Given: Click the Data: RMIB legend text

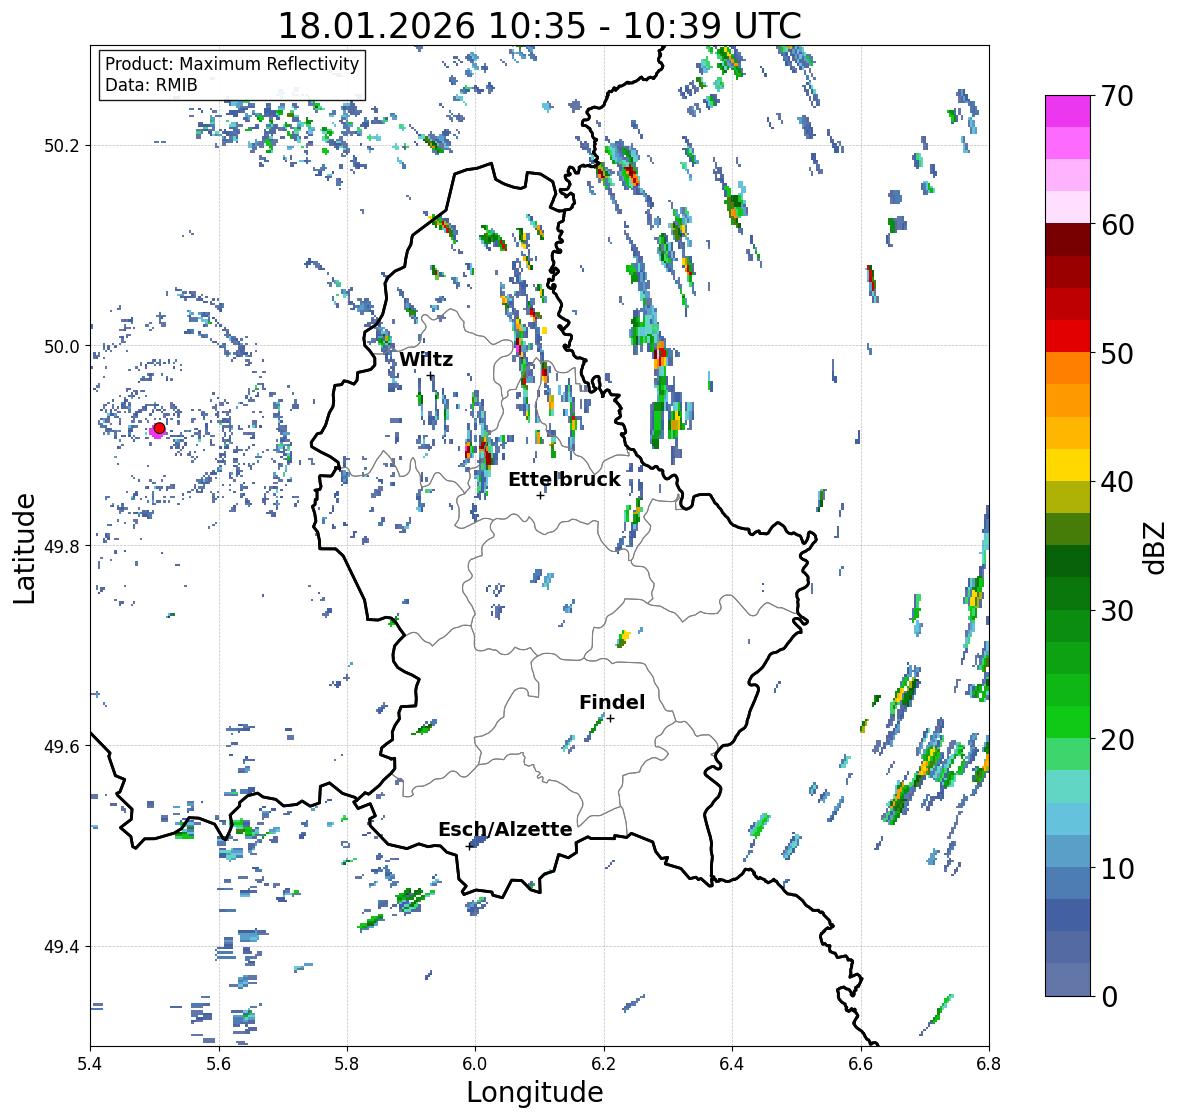Looking at the screenshot, I should click(x=151, y=85).
